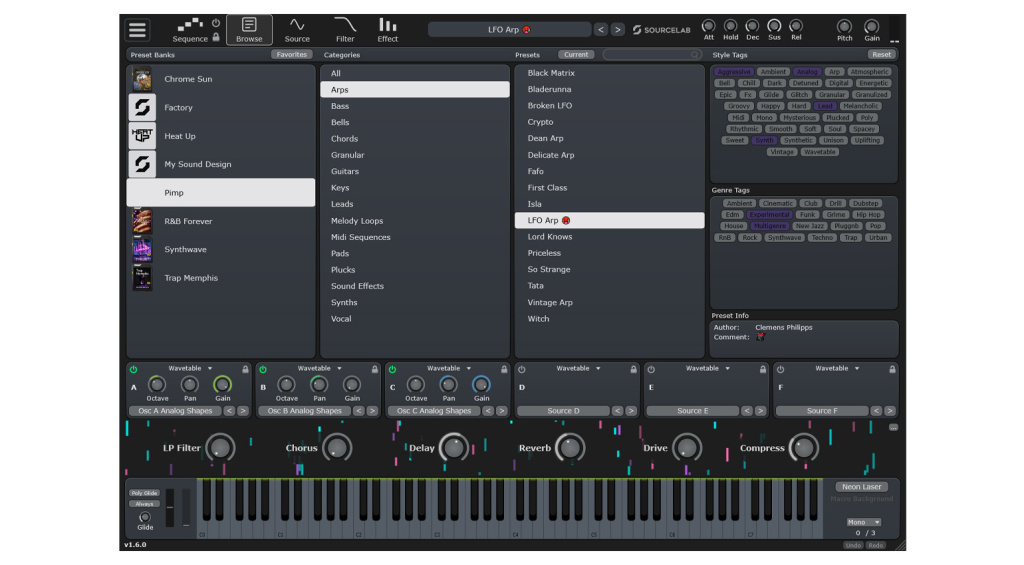This screenshot has width=1024, height=565.
Task: Lock oscillator A
Action: click(x=246, y=369)
